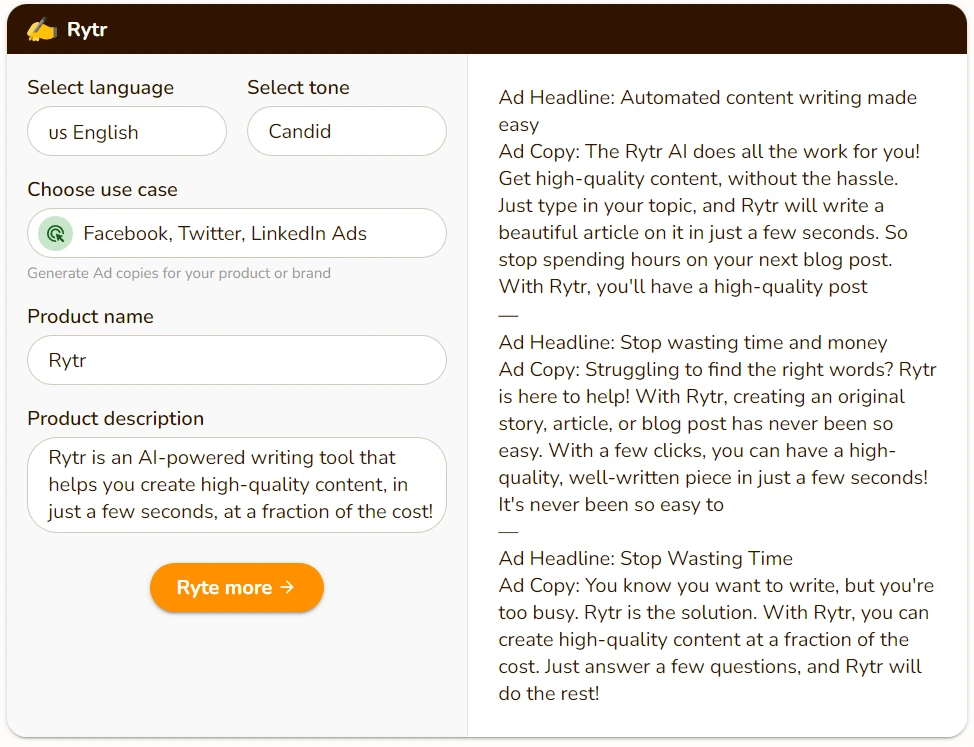Click into the Product description text area
This screenshot has height=747, width=974.
237,485
